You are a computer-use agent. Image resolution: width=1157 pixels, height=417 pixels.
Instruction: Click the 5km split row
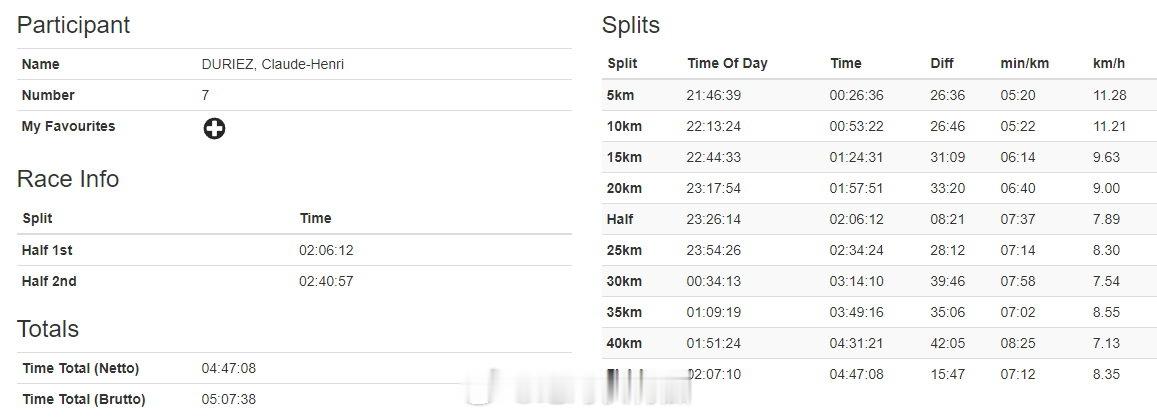879,95
